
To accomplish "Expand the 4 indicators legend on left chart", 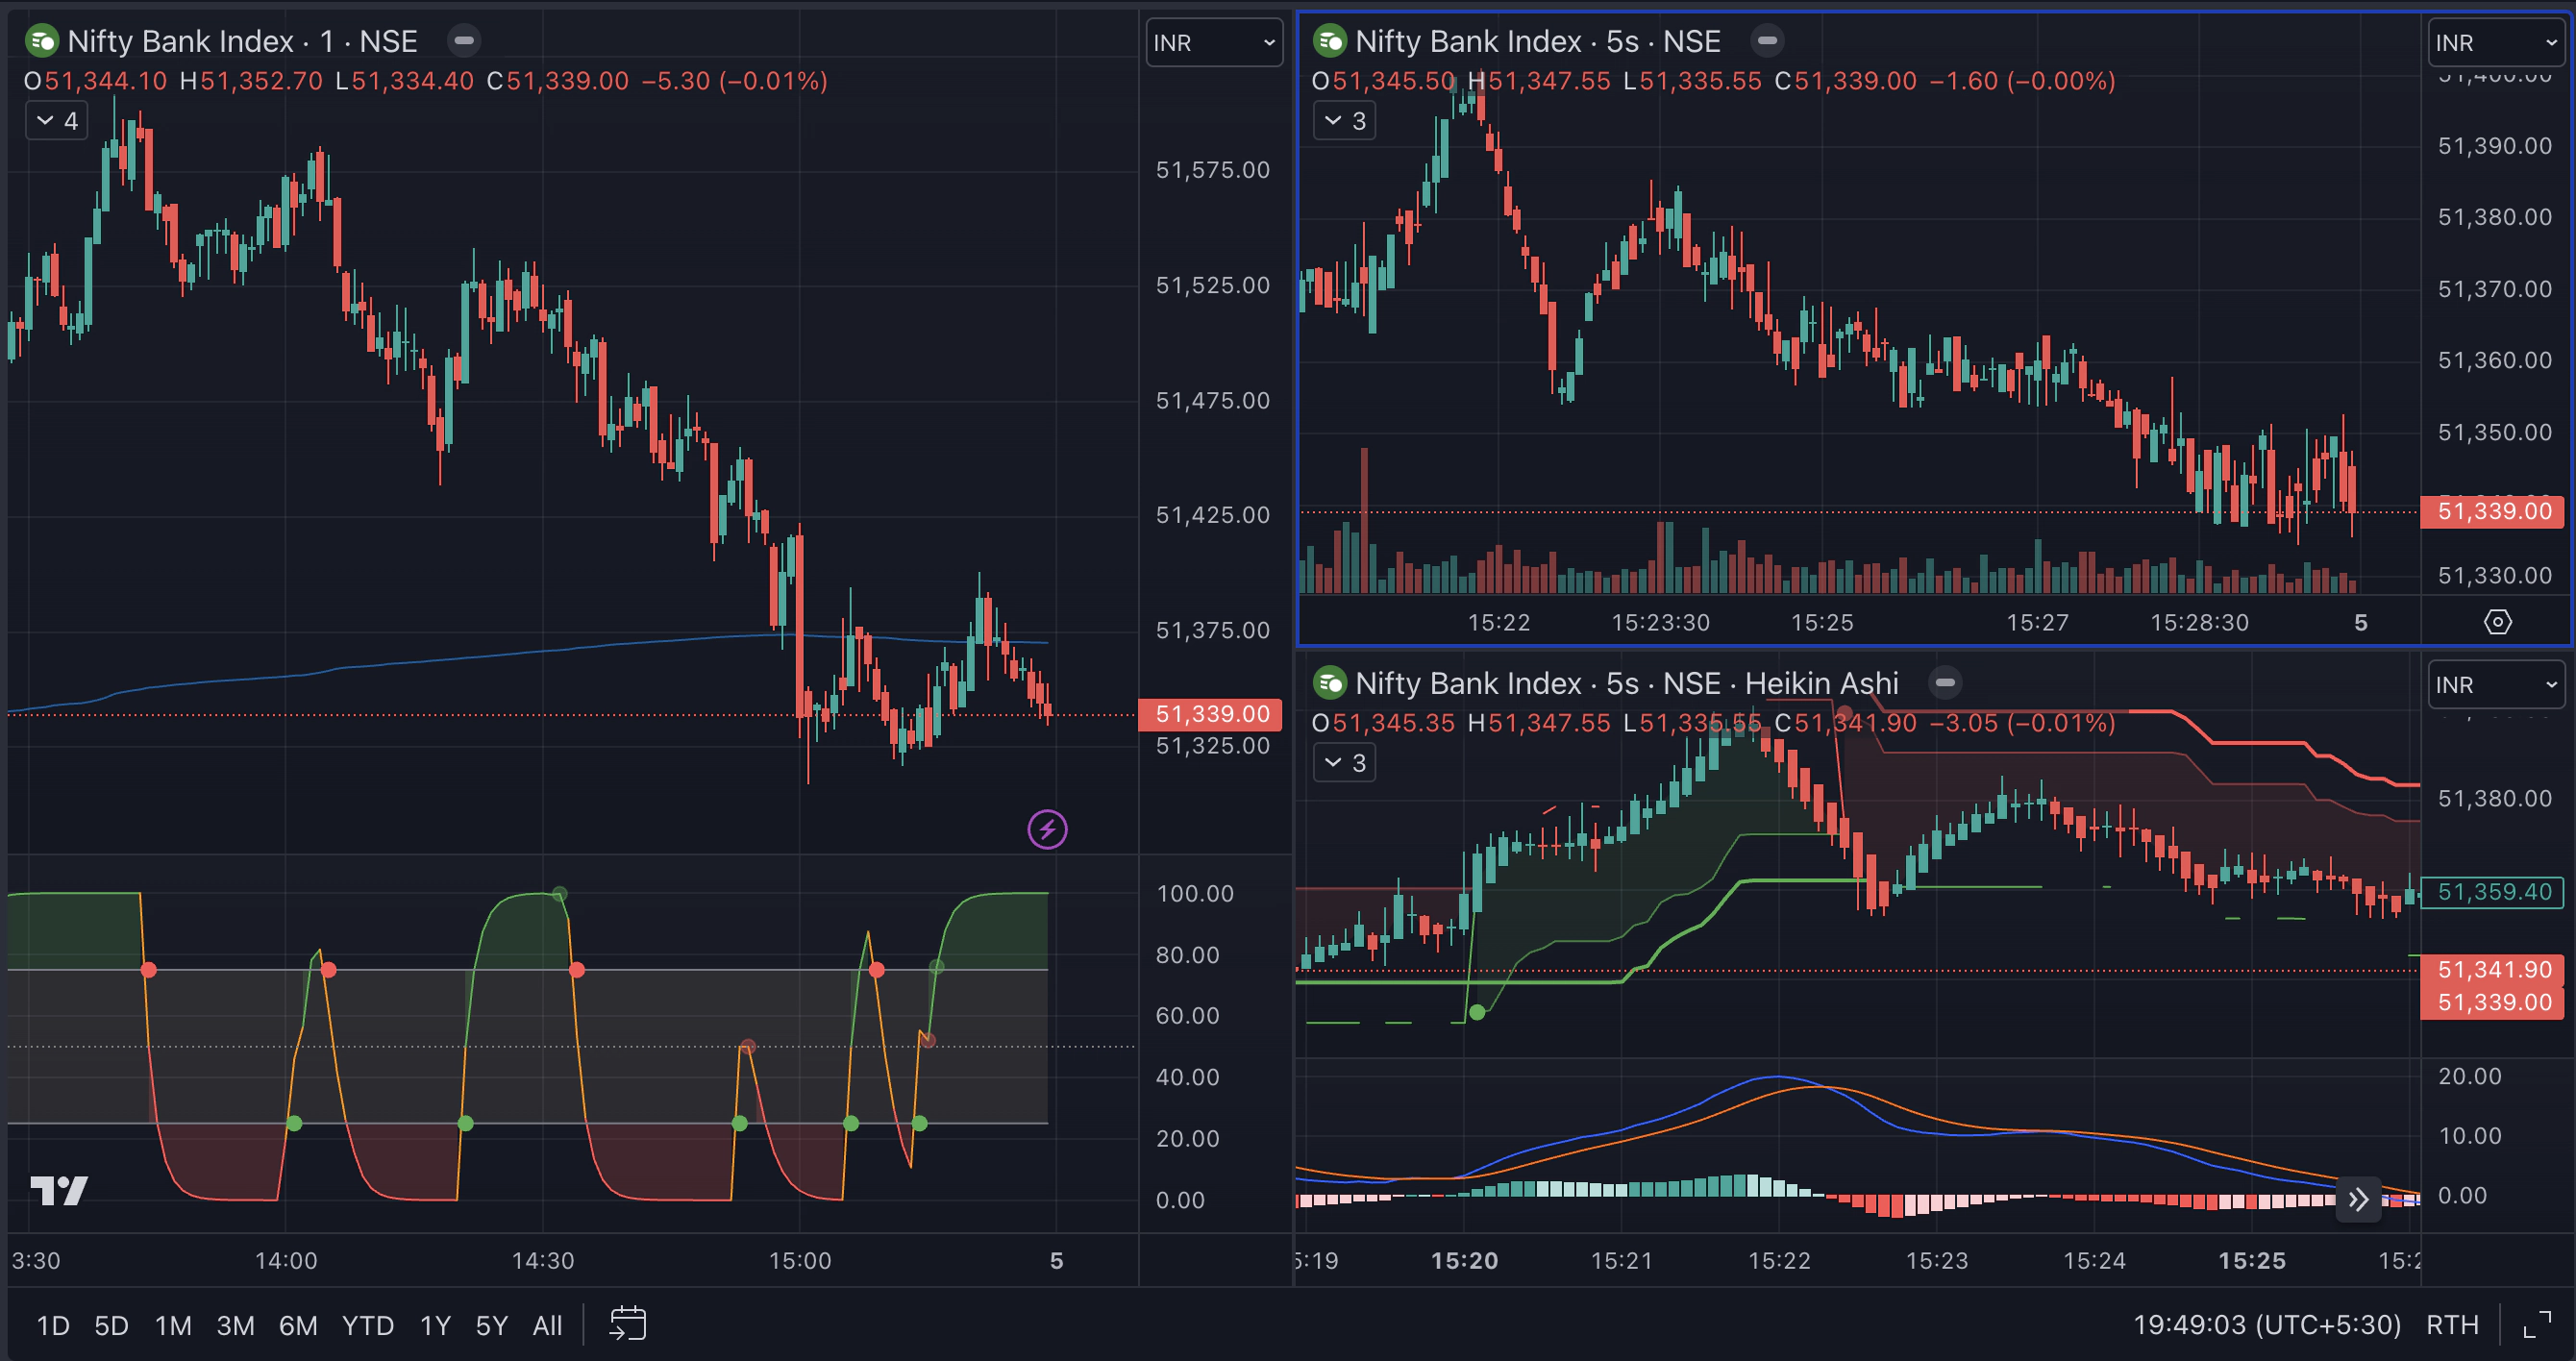I will (x=57, y=121).
